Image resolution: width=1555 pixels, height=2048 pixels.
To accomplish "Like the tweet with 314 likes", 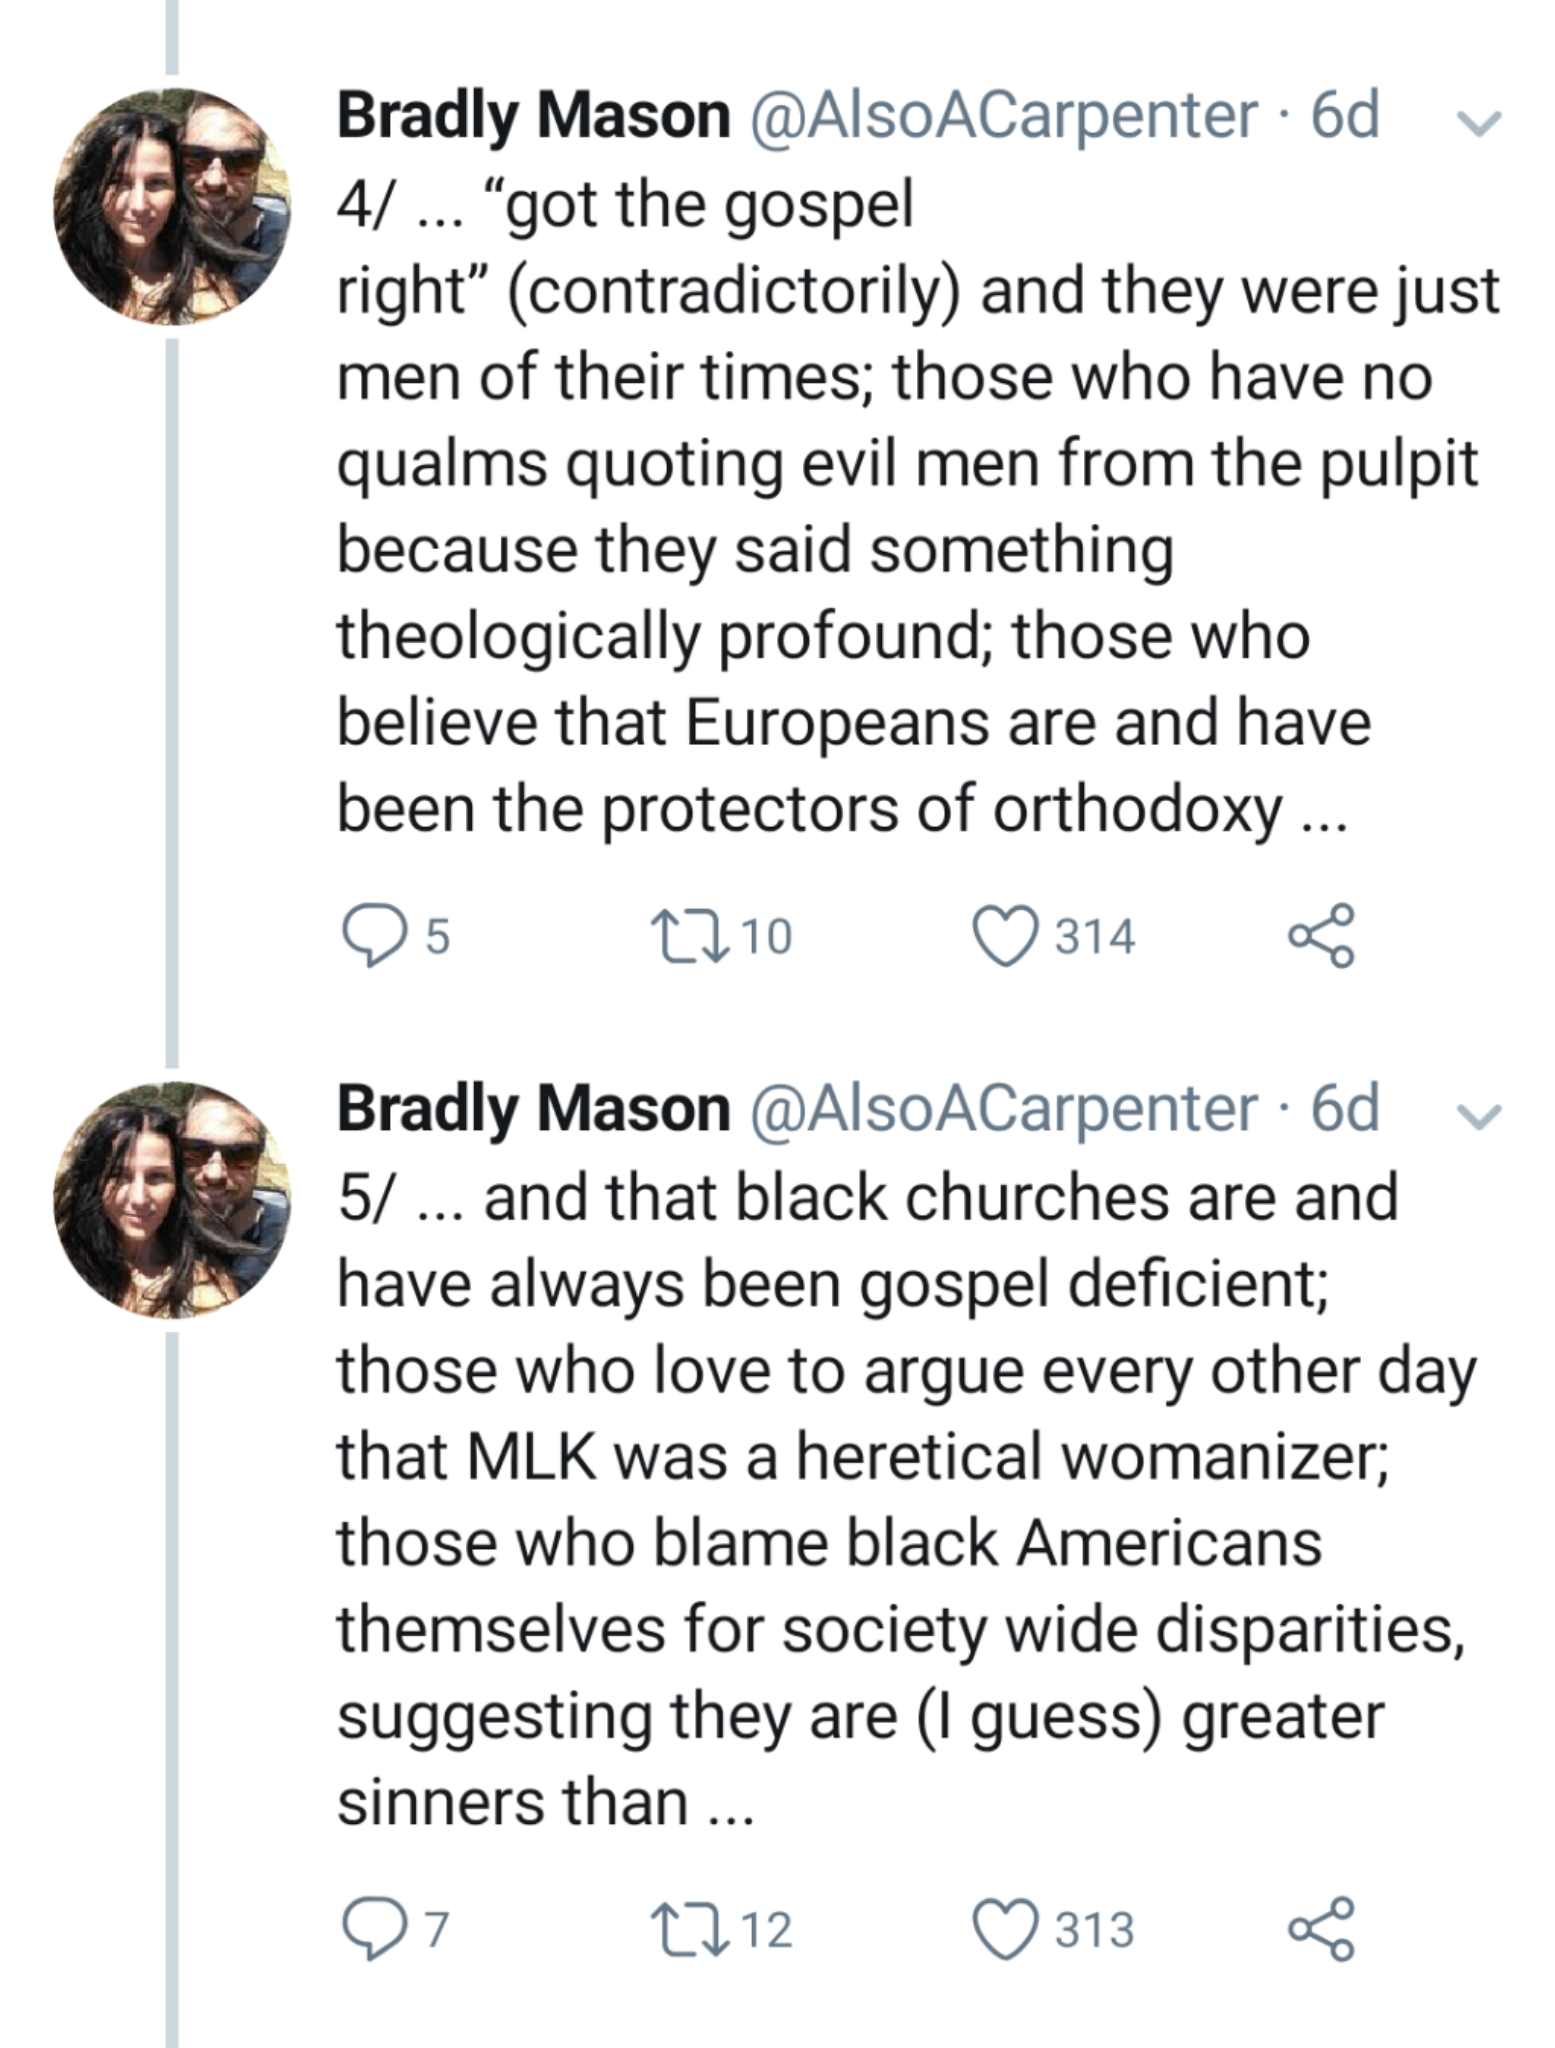I will coord(1004,936).
